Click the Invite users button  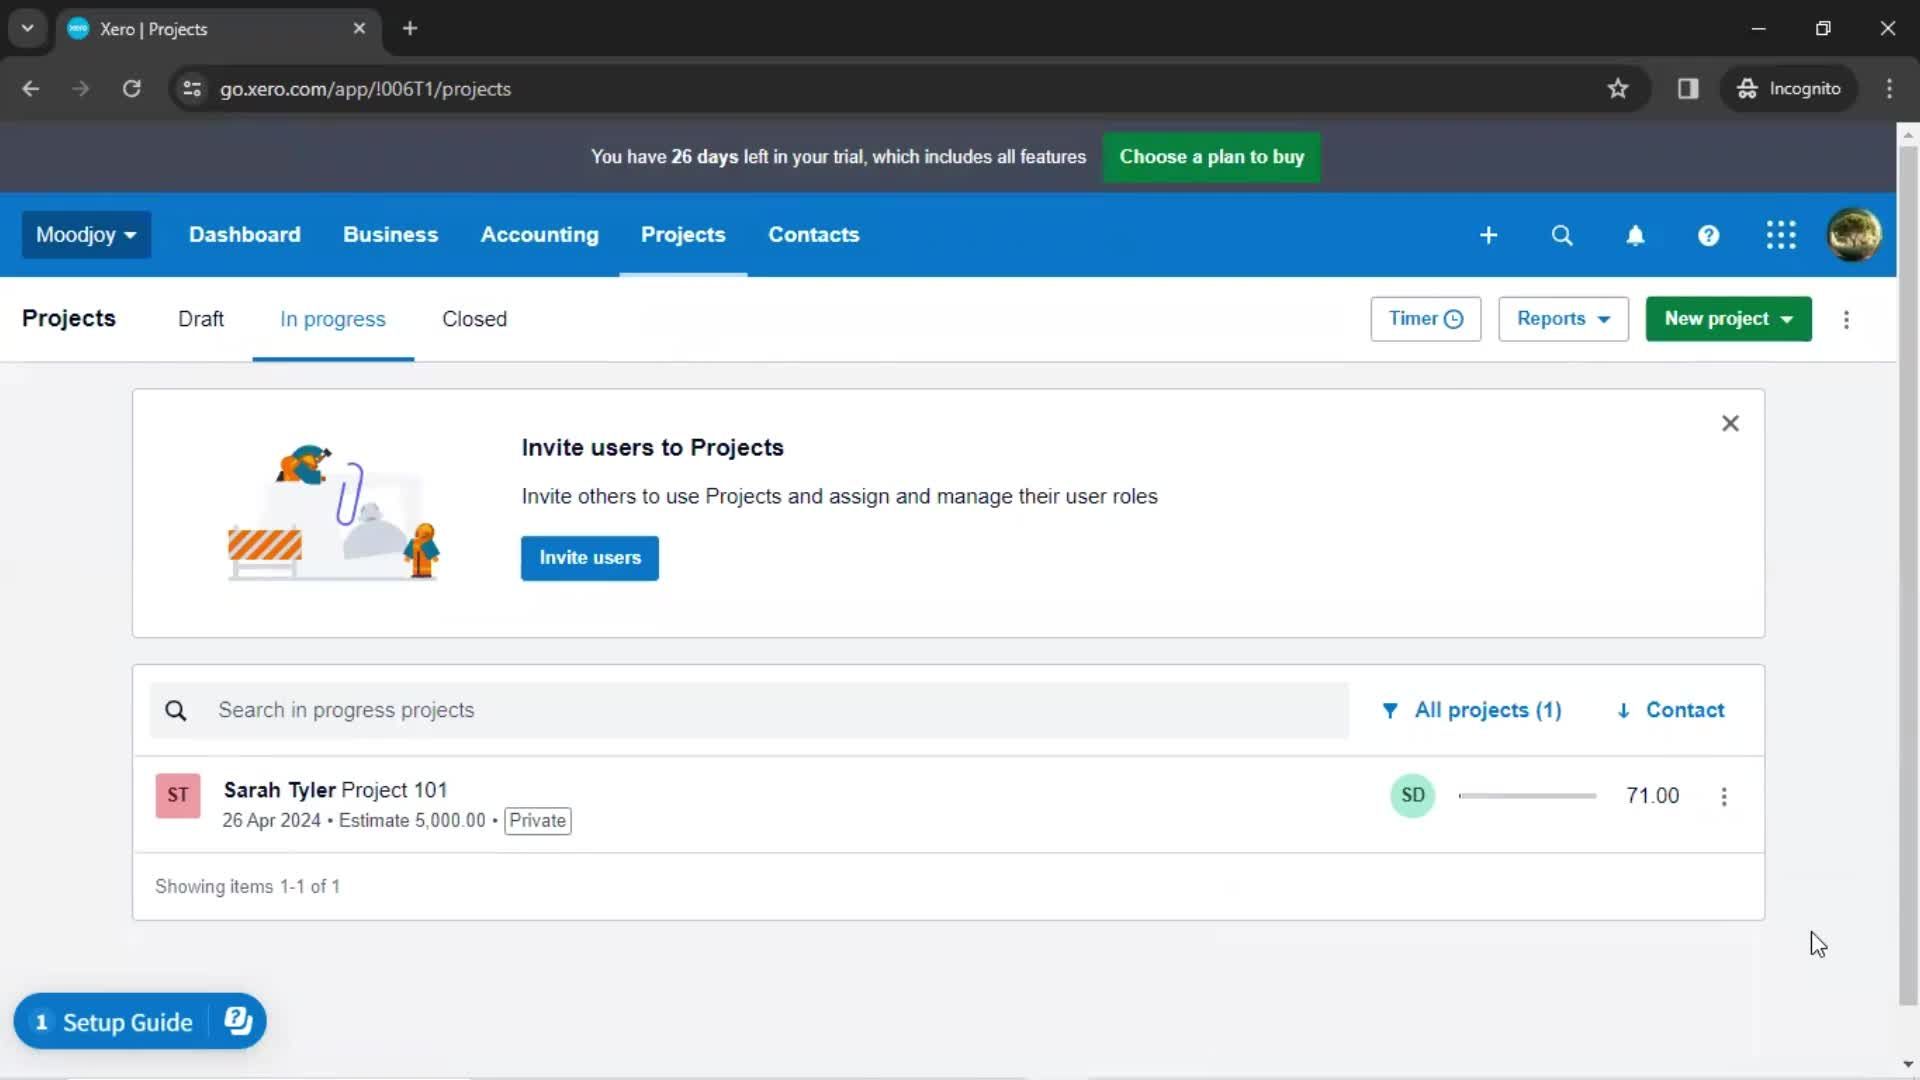click(589, 558)
